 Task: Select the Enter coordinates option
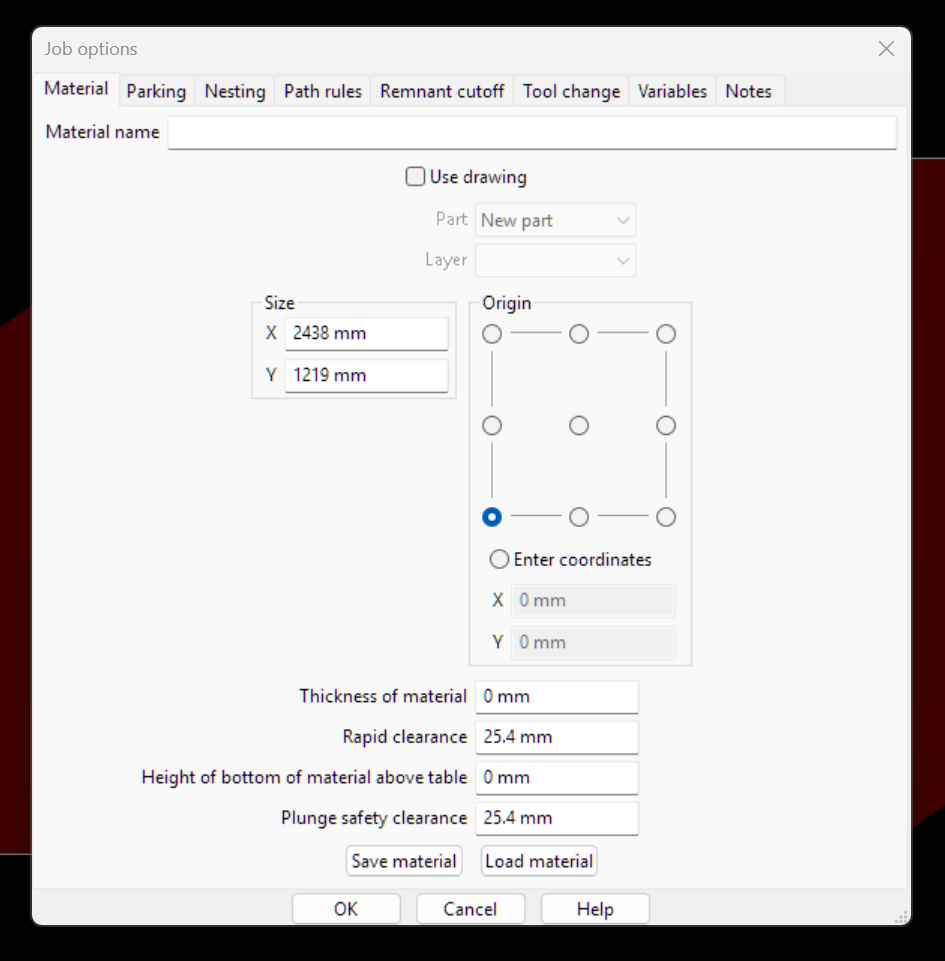[x=499, y=559]
